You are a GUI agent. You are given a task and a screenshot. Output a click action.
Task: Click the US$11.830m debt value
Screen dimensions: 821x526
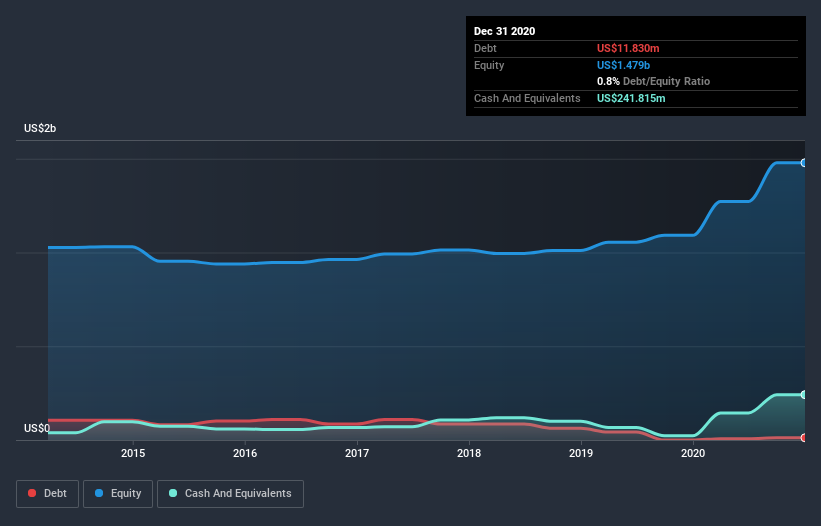point(628,48)
